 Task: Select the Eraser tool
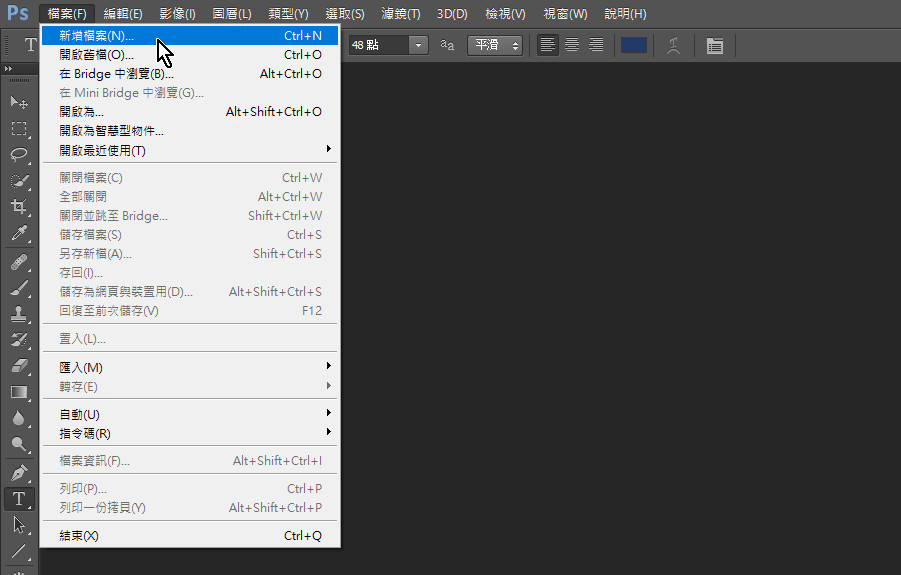click(19, 366)
